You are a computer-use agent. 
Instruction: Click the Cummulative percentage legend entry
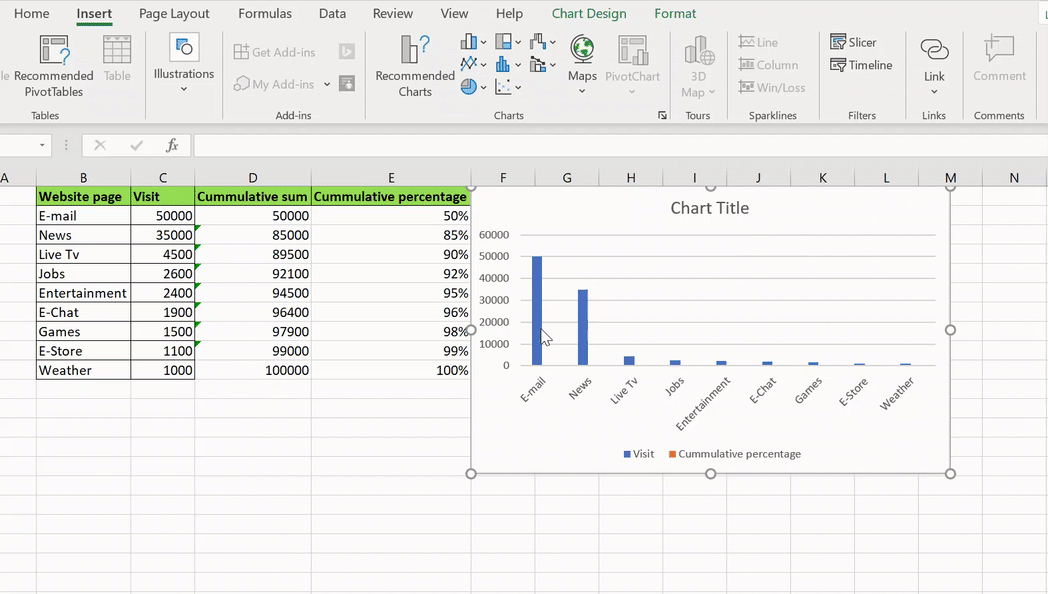click(735, 454)
